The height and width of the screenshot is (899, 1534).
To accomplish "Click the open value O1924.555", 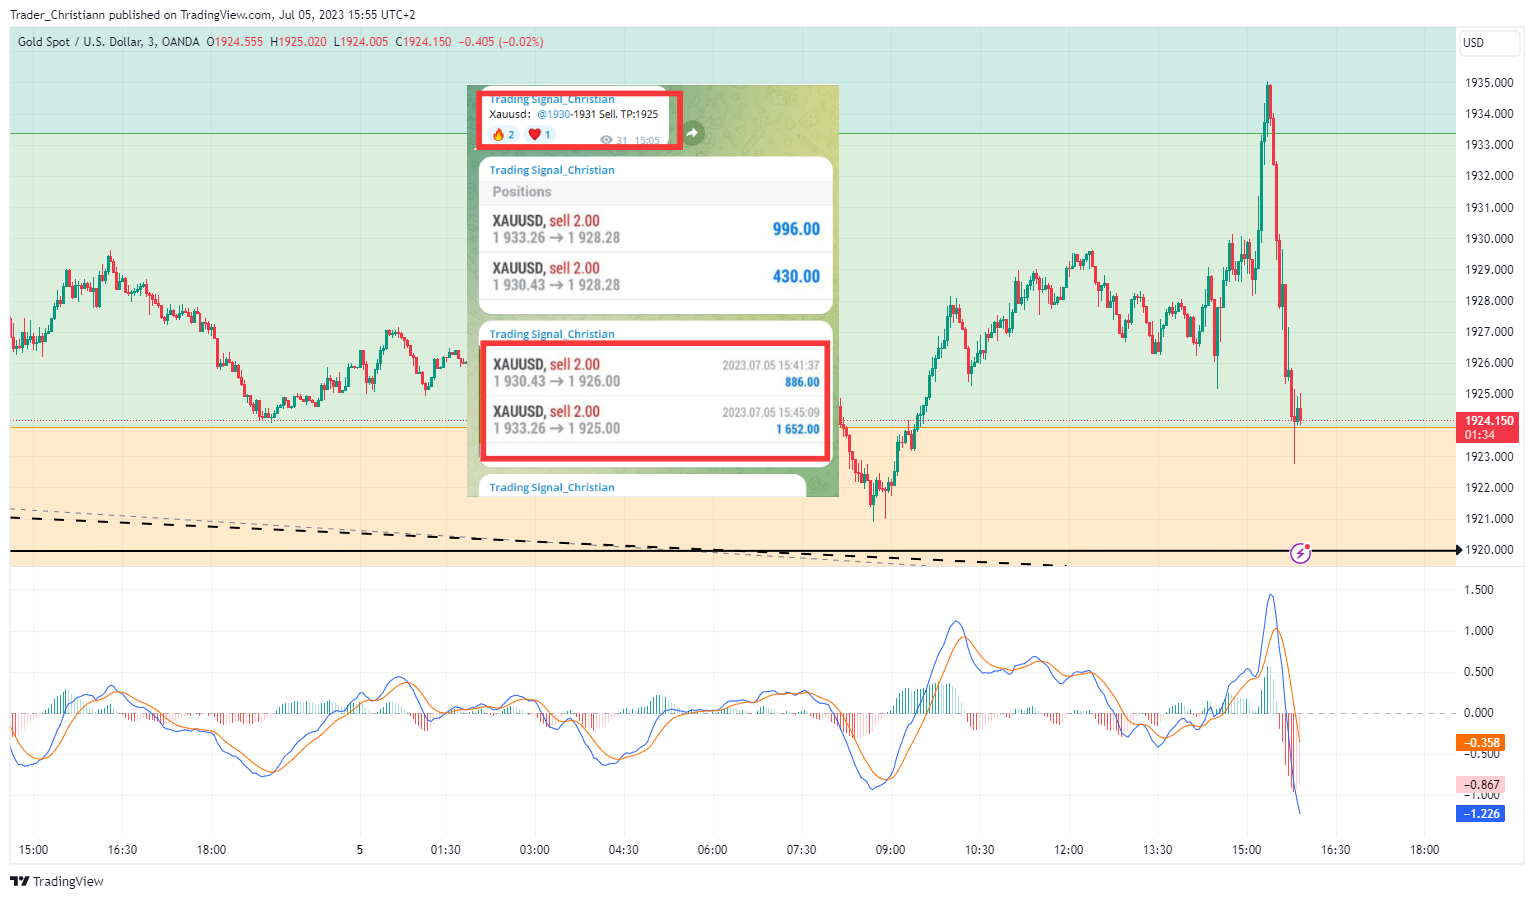I will pyautogui.click(x=234, y=42).
